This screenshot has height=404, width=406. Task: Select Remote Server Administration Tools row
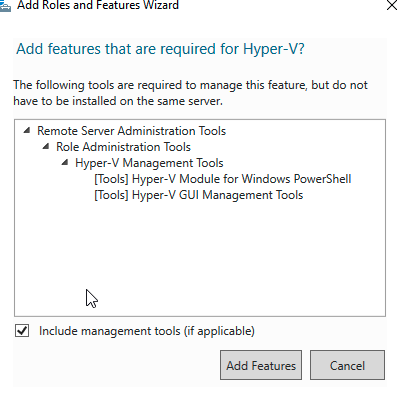coord(131,131)
